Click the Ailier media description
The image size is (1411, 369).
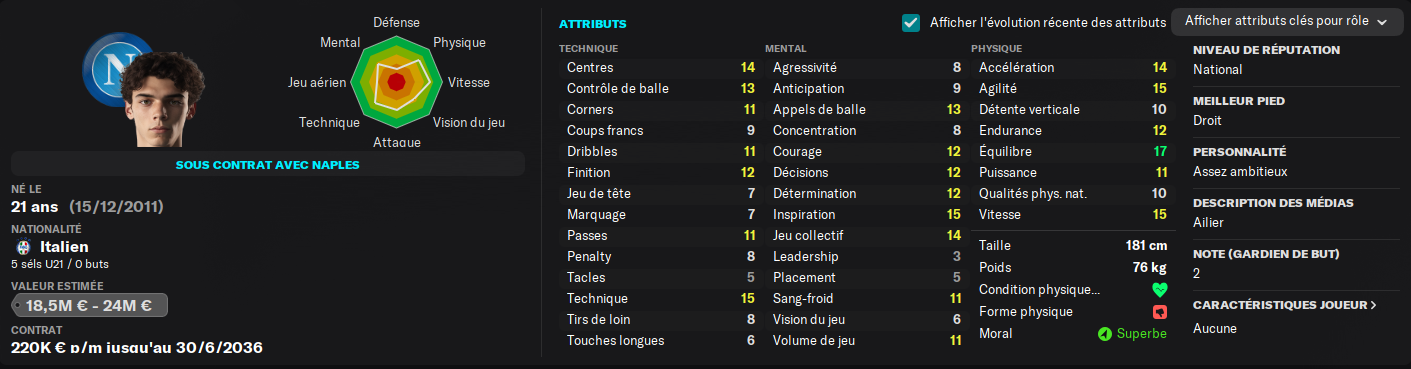click(1210, 222)
